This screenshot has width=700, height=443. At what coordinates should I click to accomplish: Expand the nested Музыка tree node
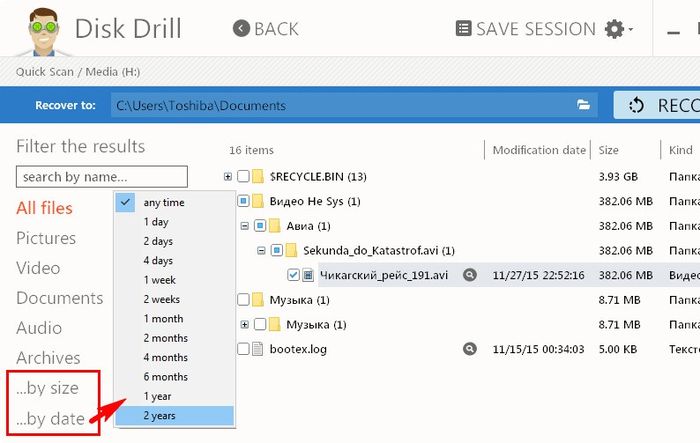point(244,324)
